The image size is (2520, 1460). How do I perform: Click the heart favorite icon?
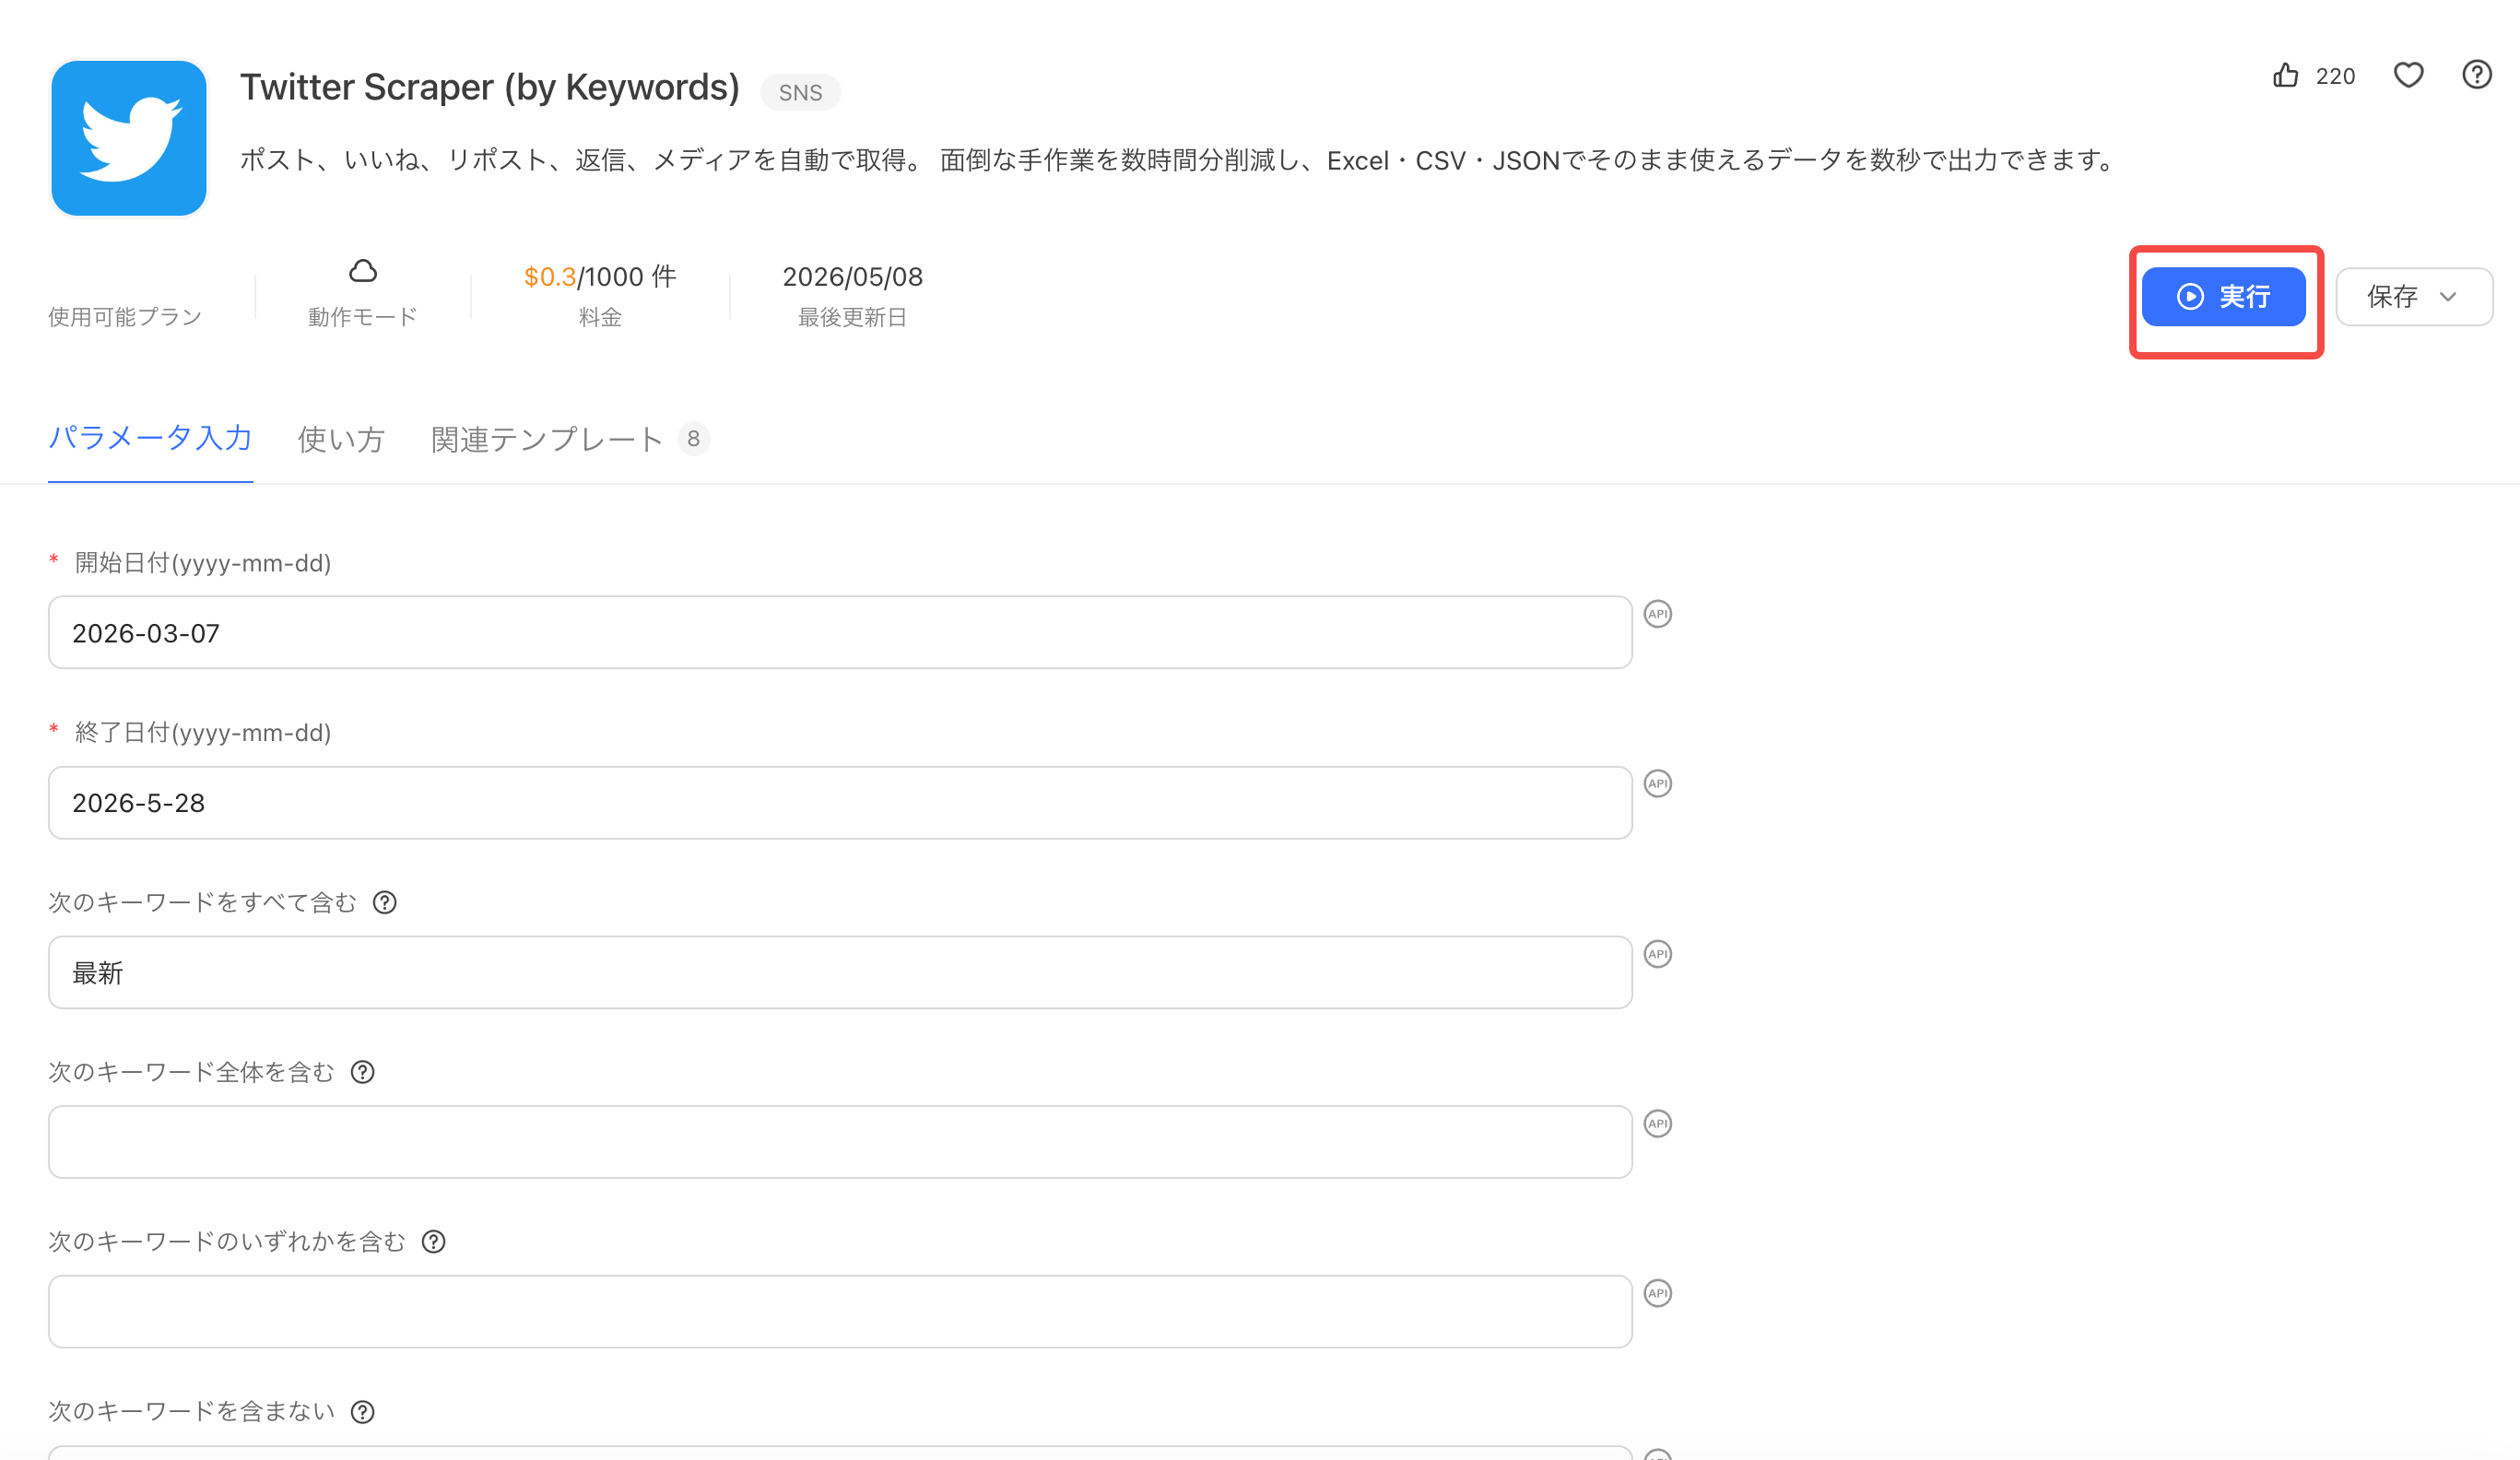tap(2408, 75)
